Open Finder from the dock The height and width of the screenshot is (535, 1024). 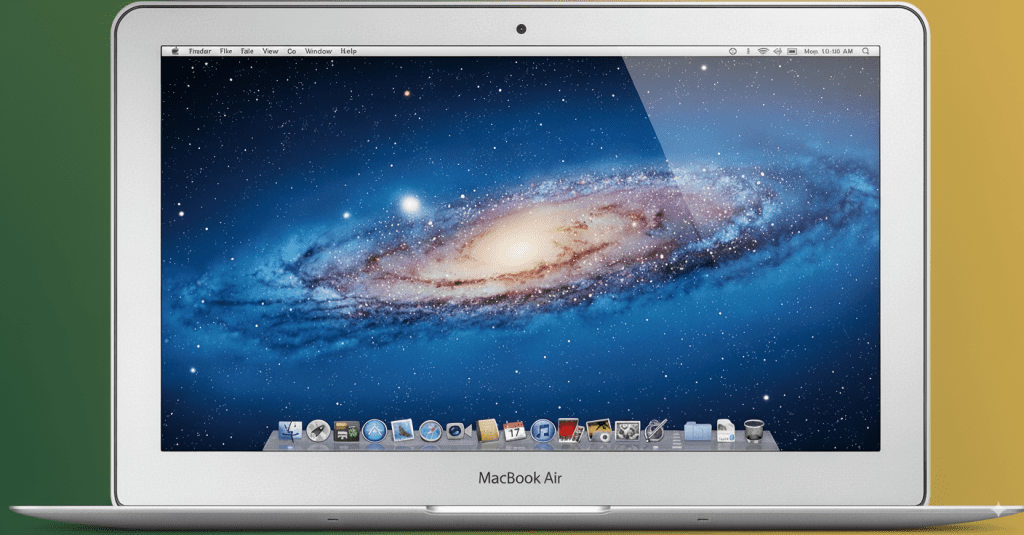(290, 431)
